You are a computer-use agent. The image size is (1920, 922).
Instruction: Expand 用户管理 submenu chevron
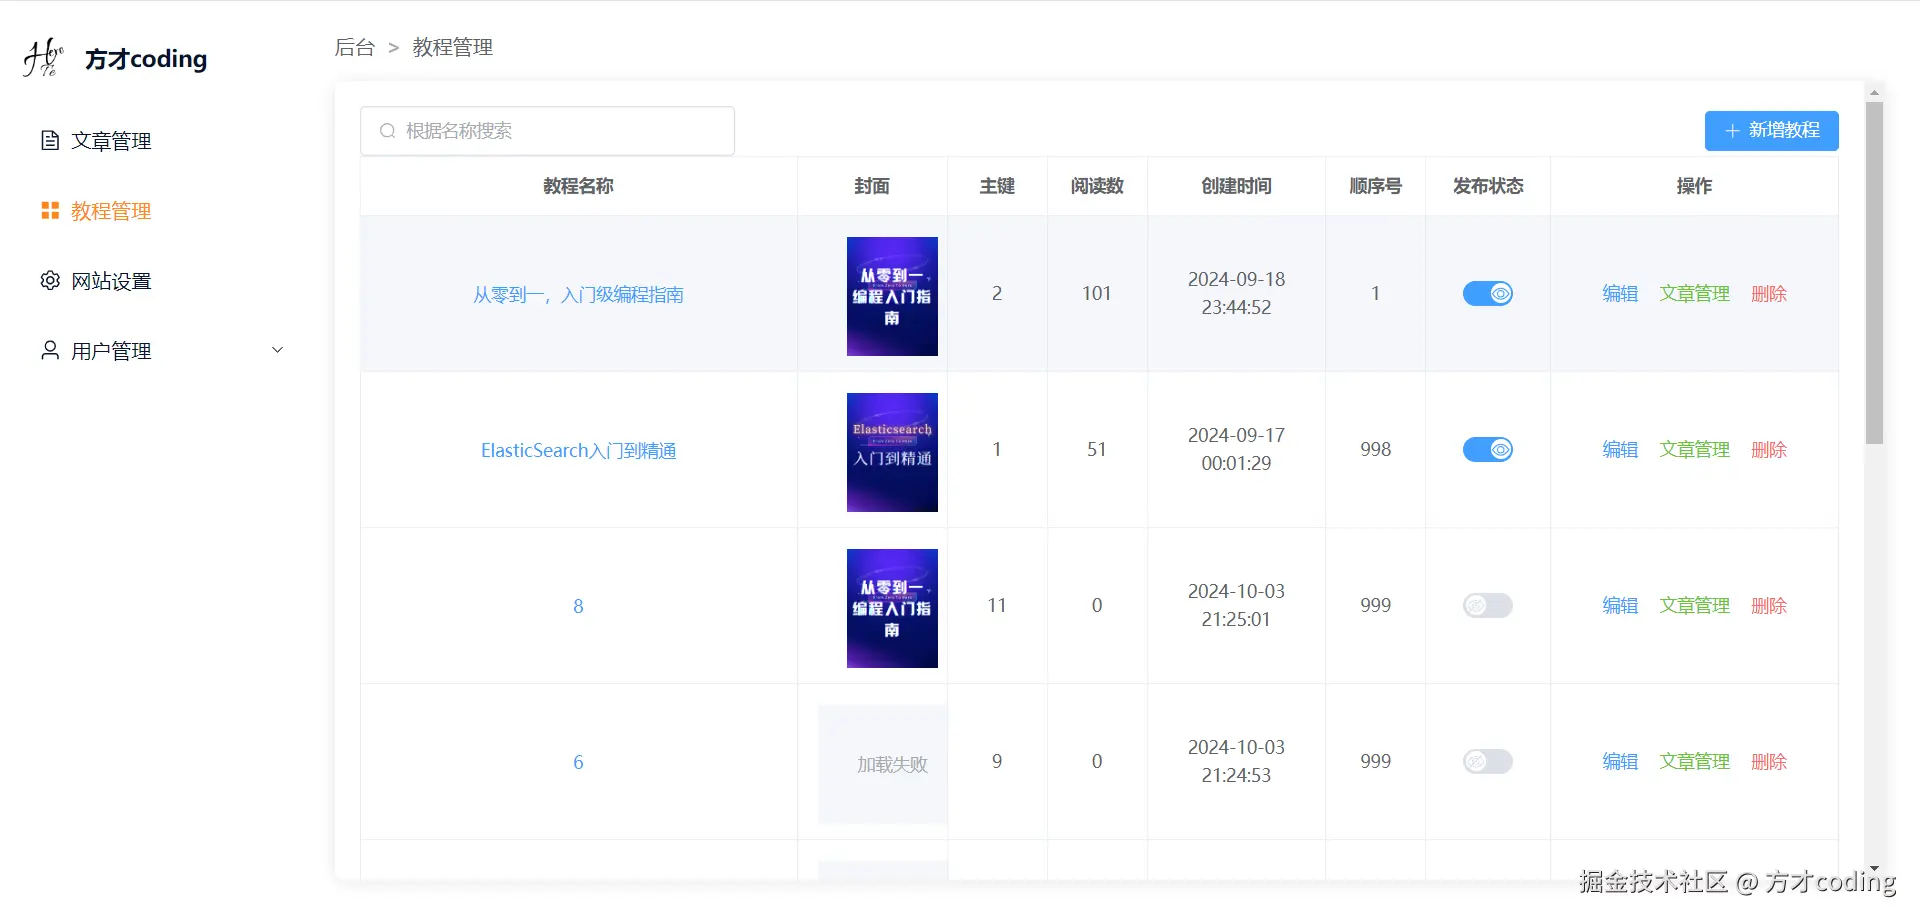click(x=278, y=350)
